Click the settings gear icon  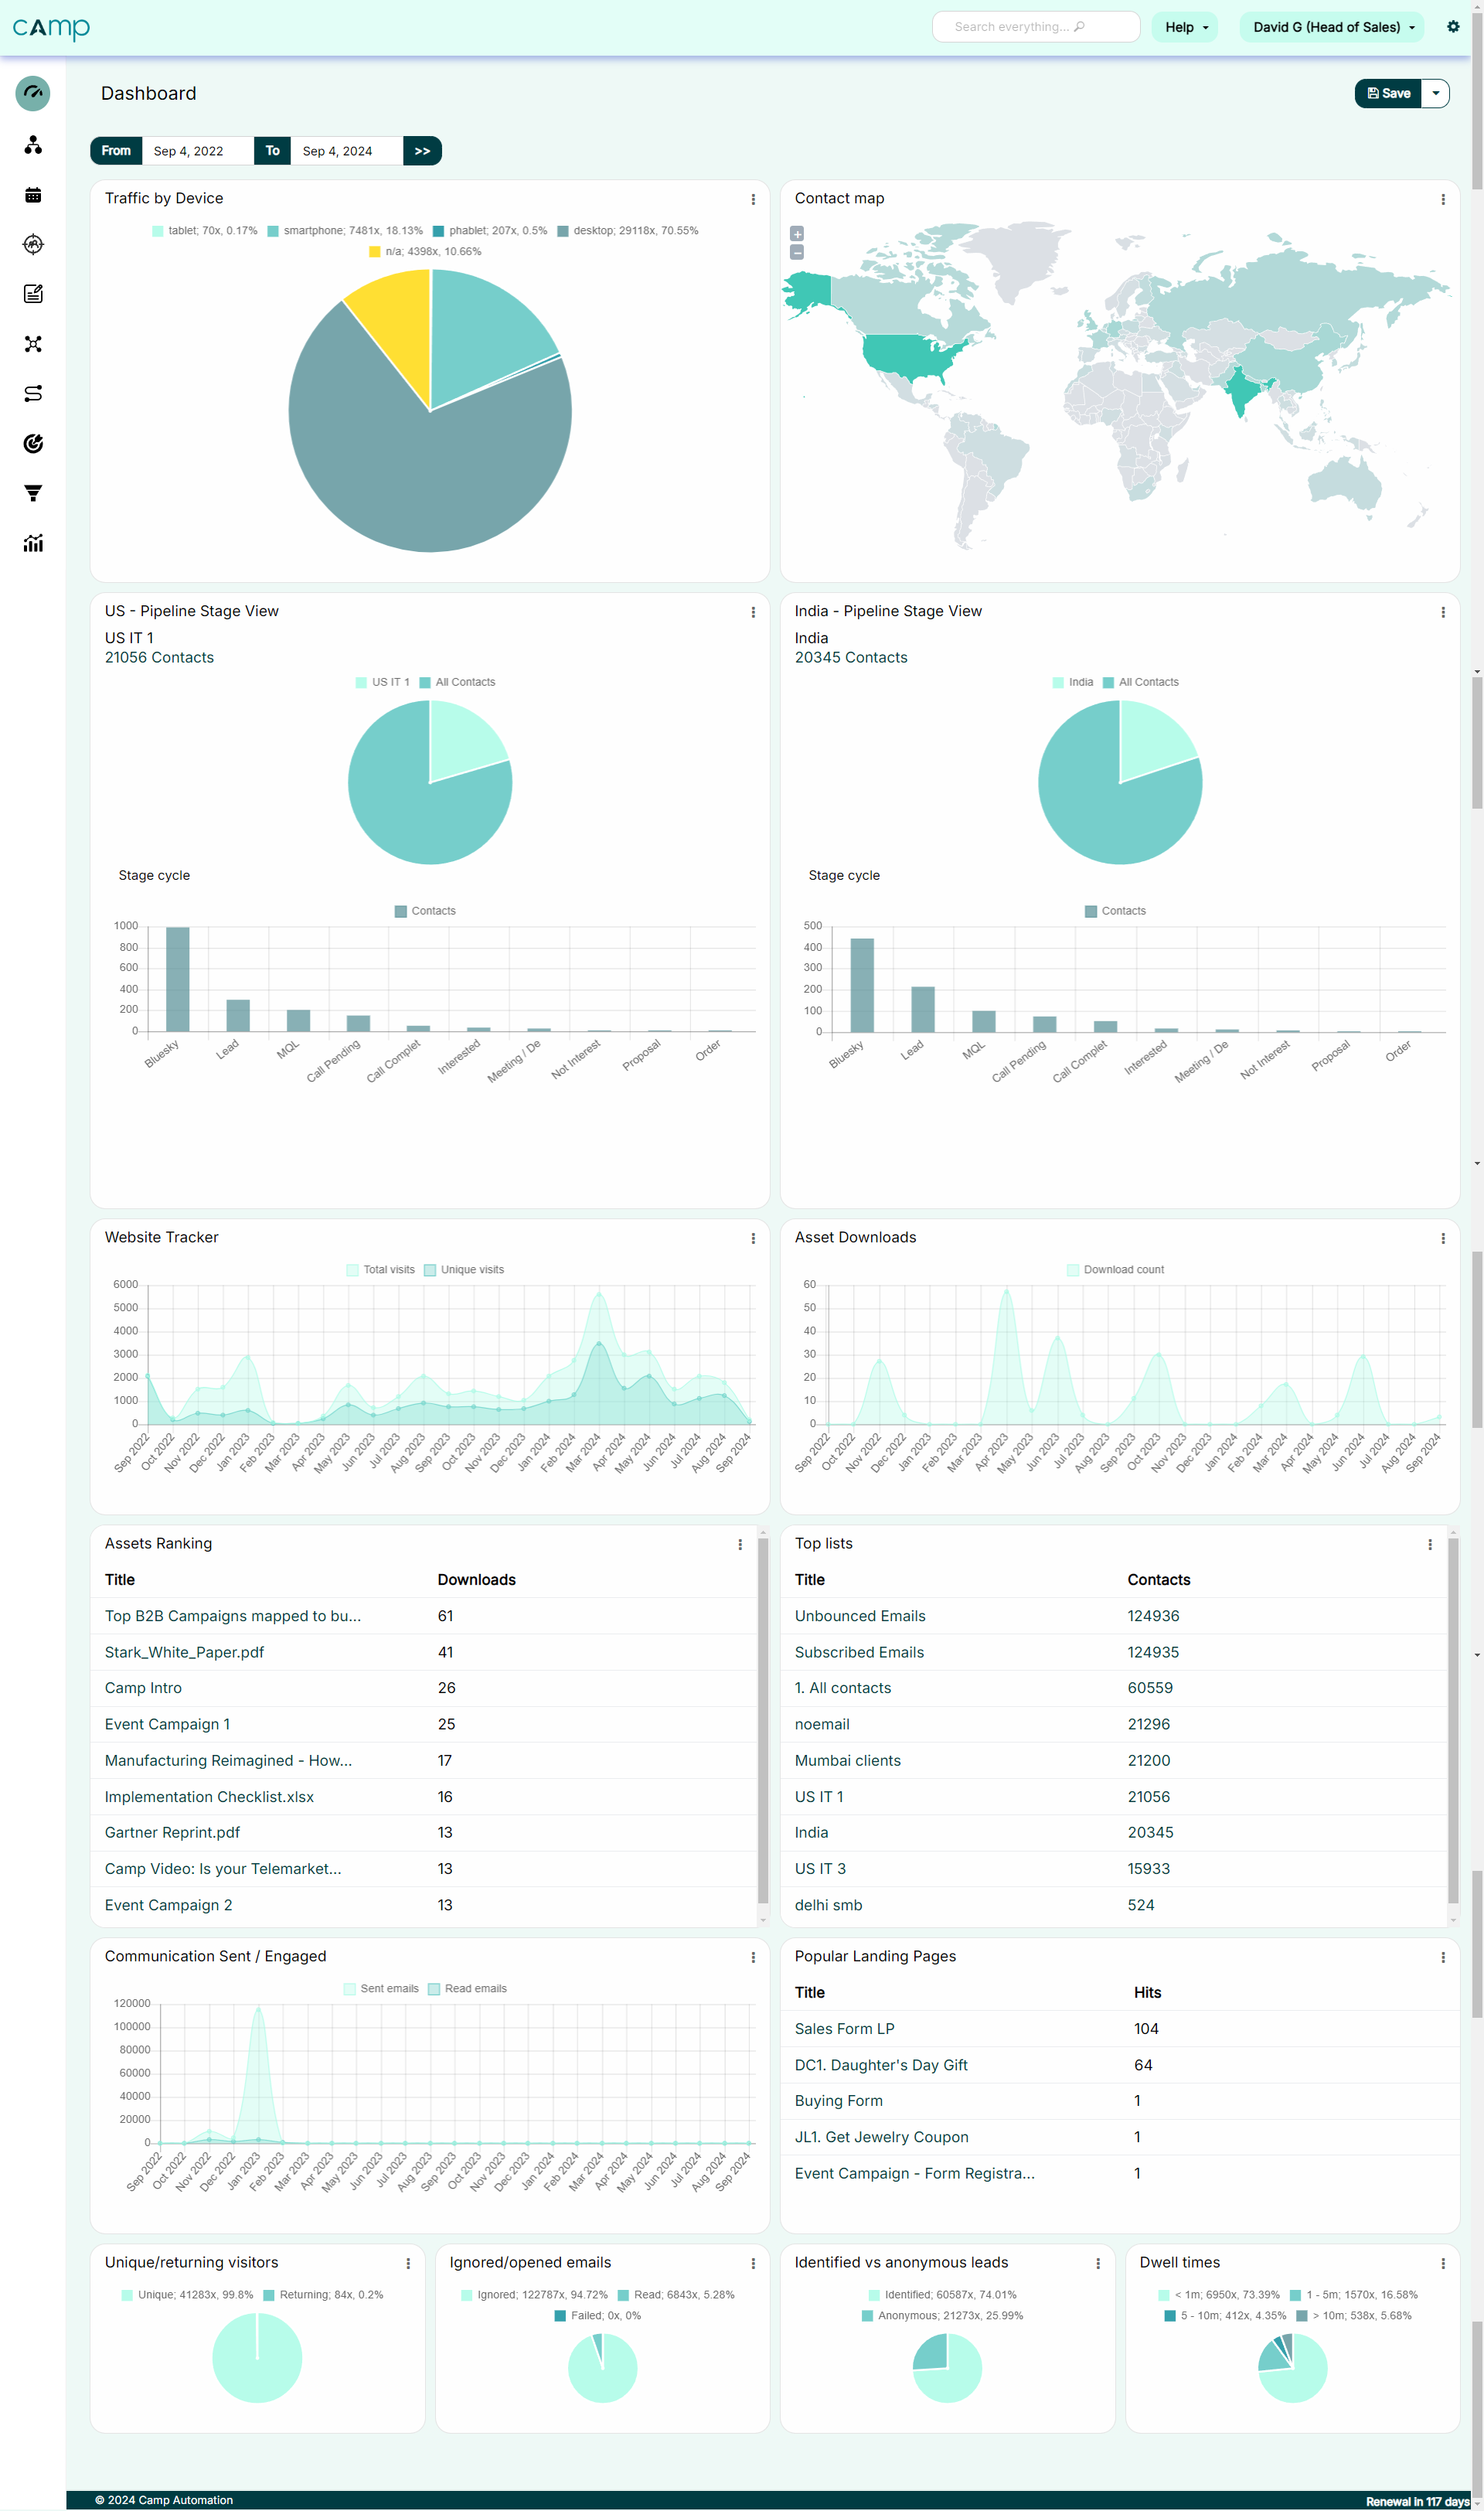[x=1453, y=27]
